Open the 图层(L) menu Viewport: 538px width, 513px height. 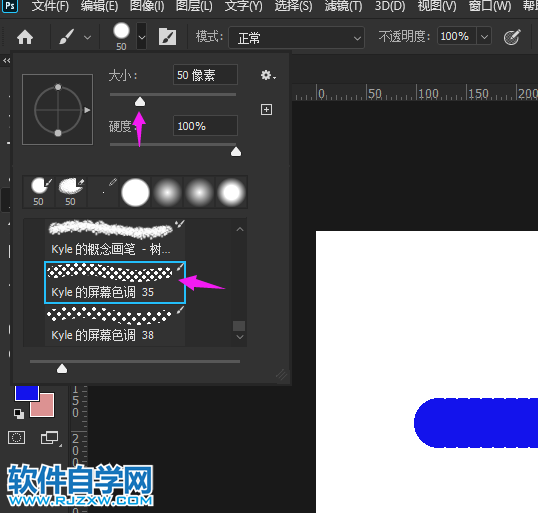point(195,6)
